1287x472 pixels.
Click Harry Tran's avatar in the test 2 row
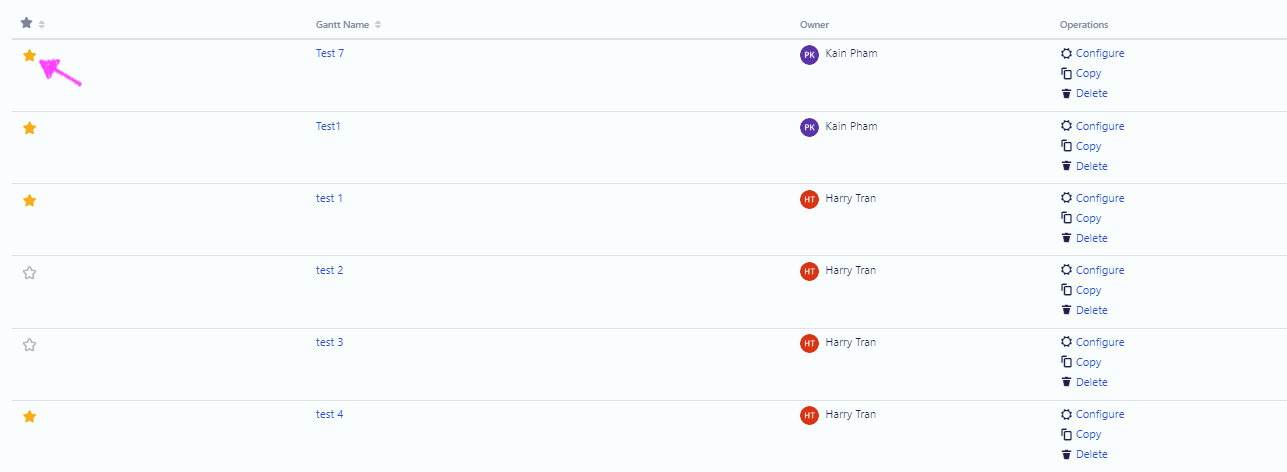(x=809, y=271)
